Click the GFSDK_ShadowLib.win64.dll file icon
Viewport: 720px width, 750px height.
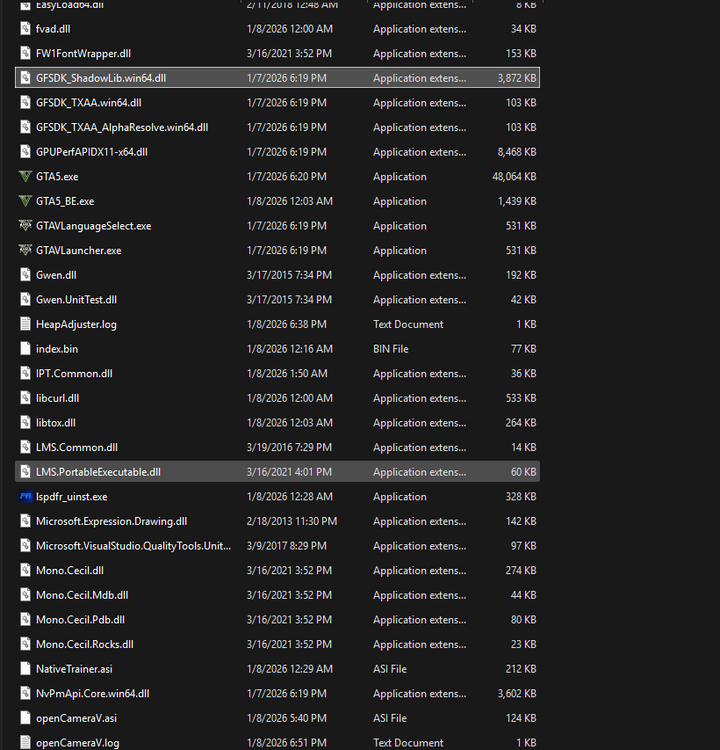coord(25,78)
